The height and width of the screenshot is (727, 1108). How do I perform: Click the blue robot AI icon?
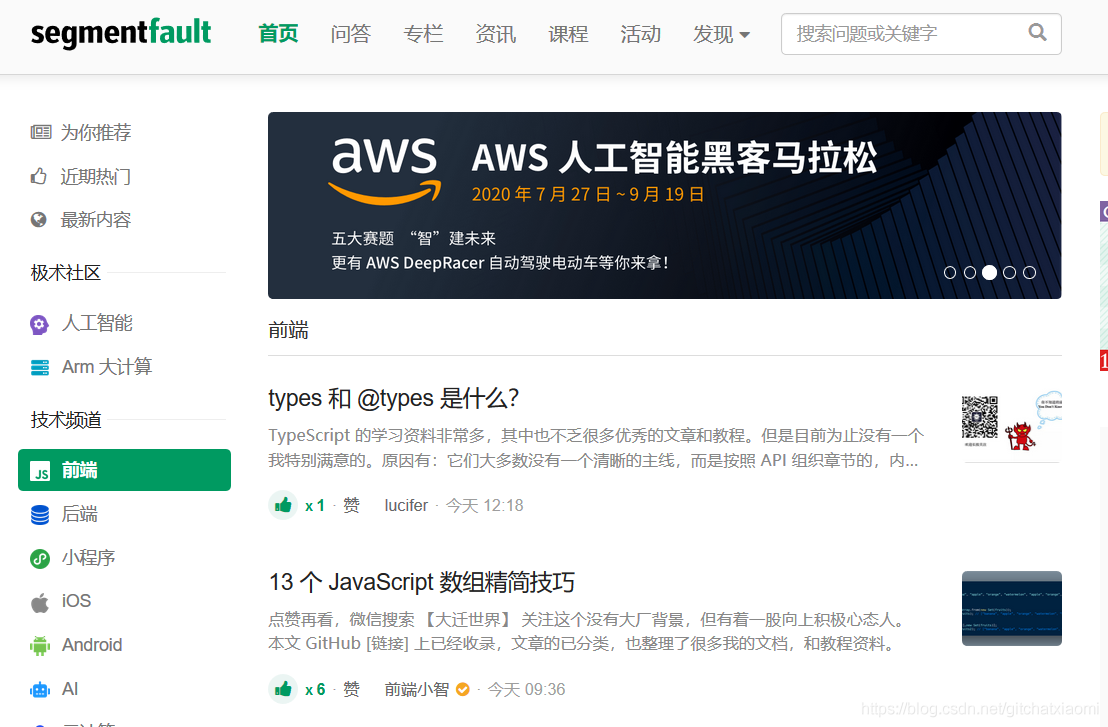click(40, 690)
